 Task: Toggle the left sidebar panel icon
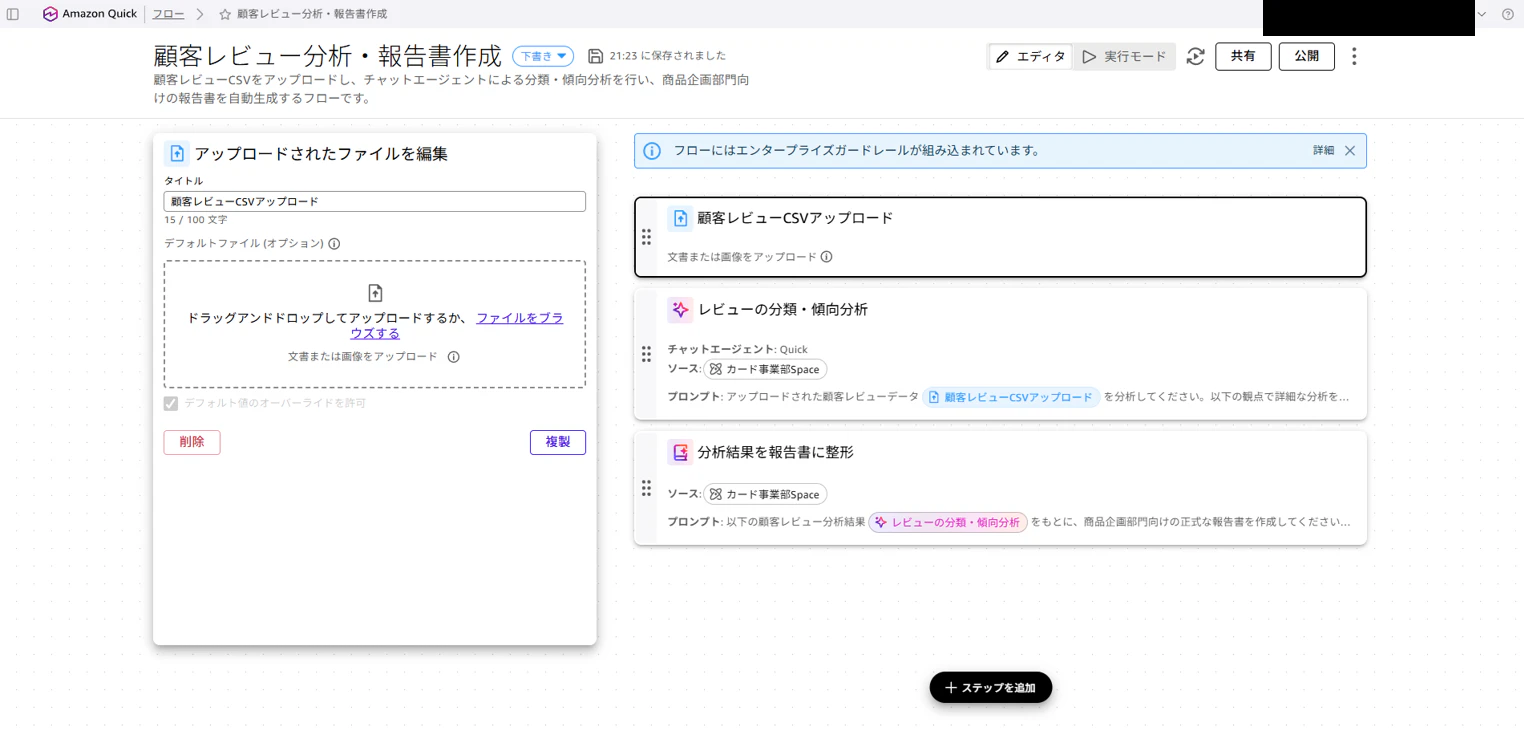point(13,14)
